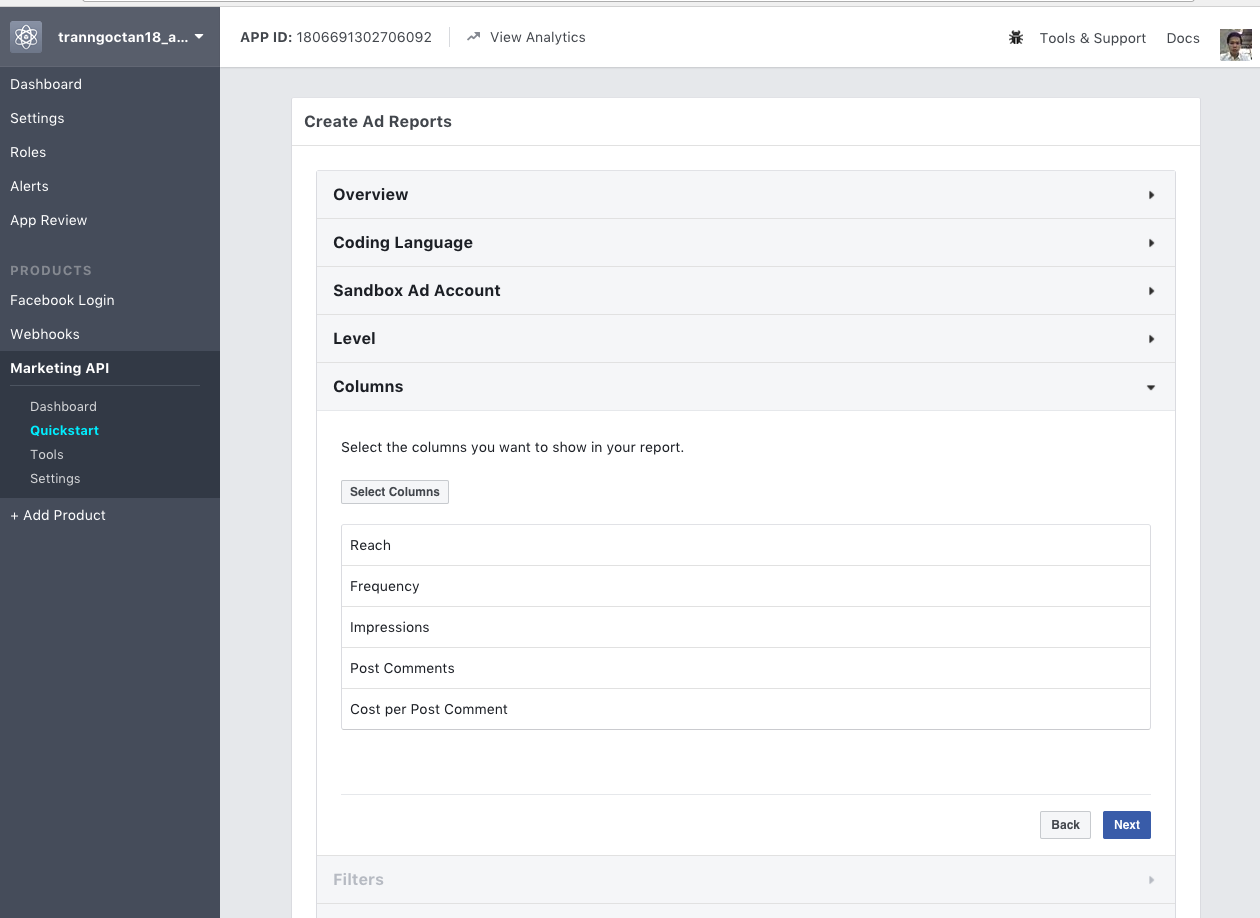Expand the Overview section arrow

click(x=1151, y=195)
